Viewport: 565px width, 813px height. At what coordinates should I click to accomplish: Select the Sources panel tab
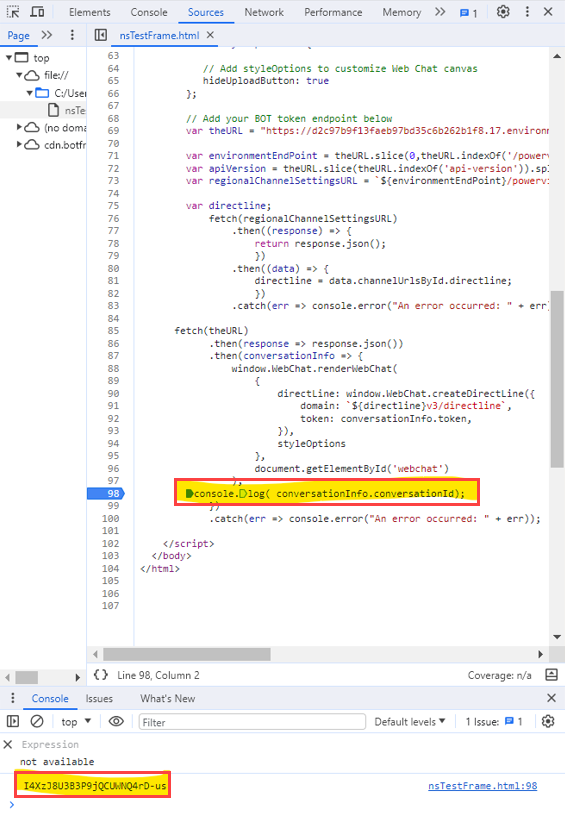pos(206,12)
